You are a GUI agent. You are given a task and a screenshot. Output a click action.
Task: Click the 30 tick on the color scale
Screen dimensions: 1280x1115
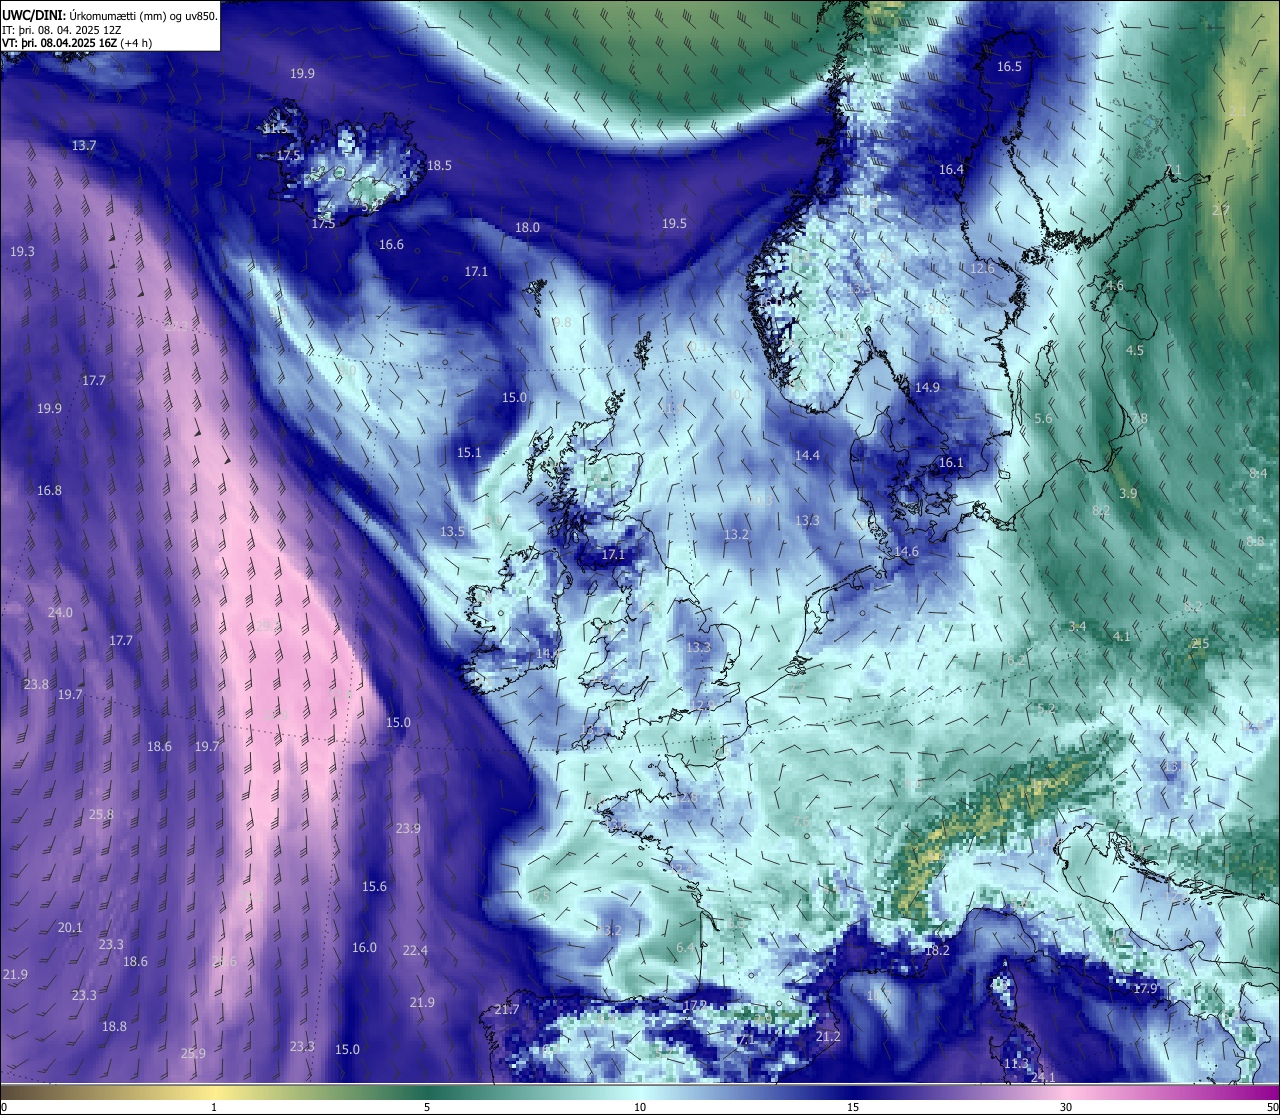tap(1066, 1107)
